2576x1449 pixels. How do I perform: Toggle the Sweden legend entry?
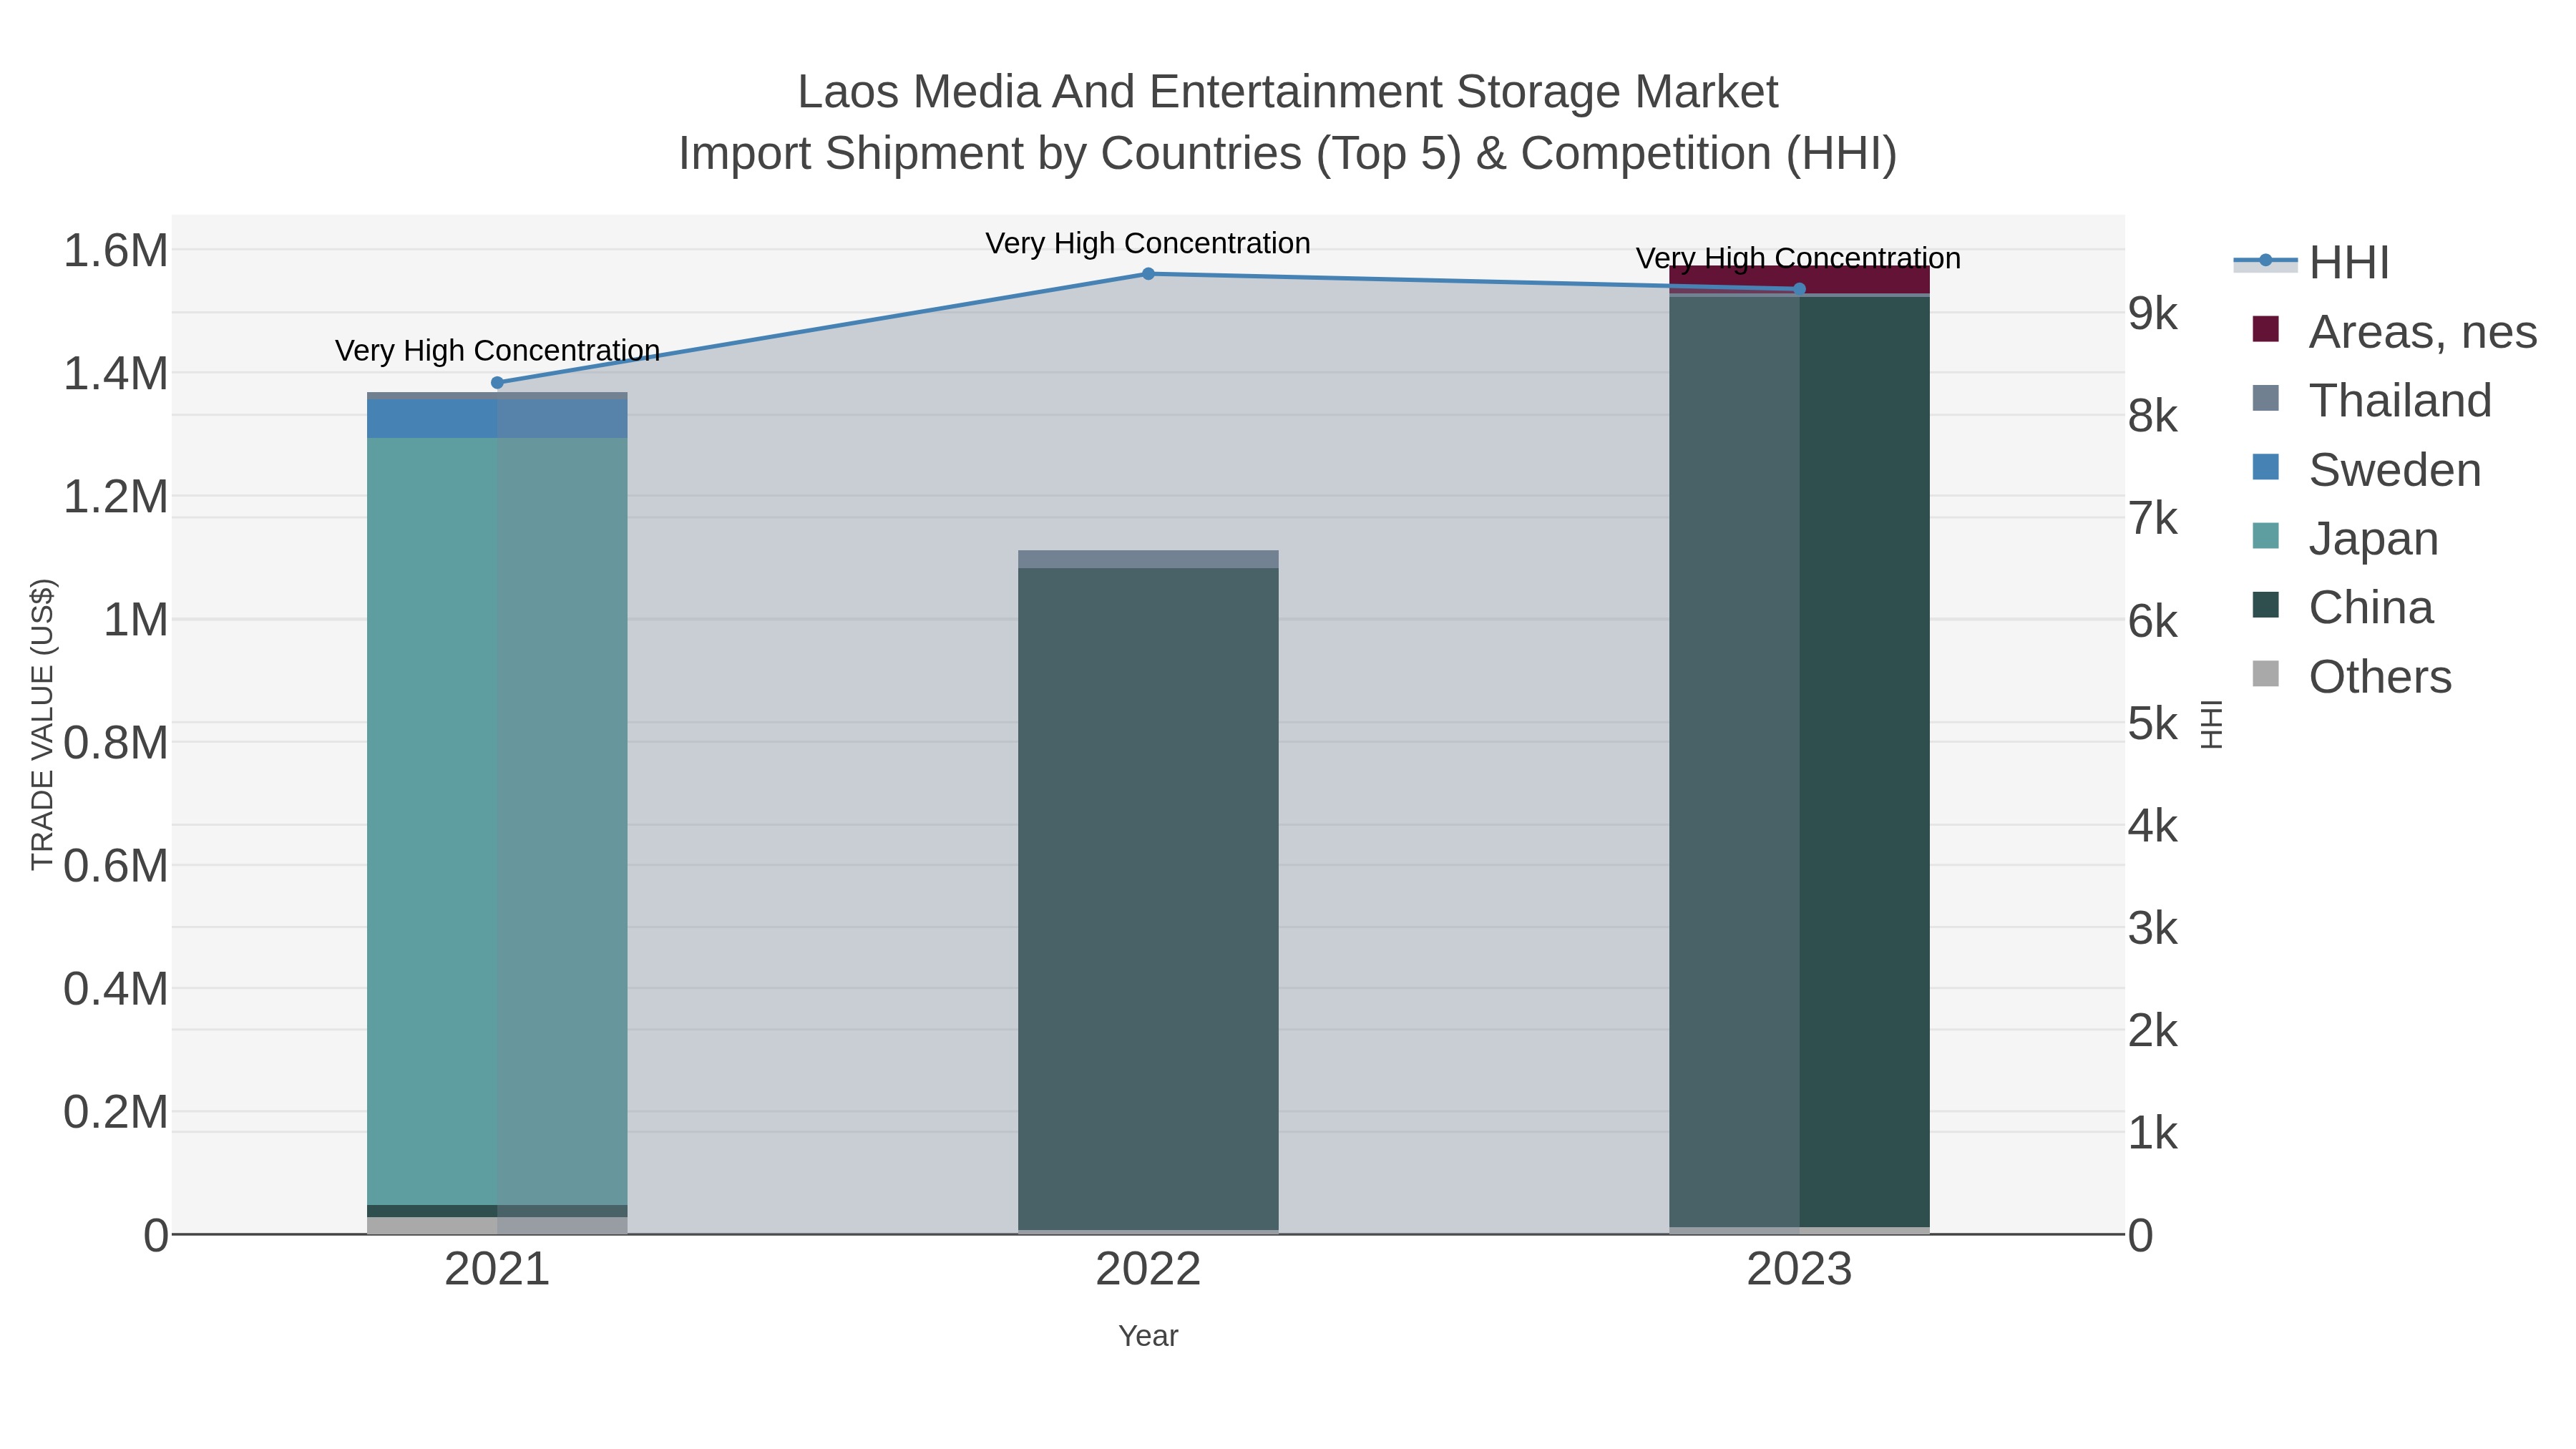[x=2366, y=470]
